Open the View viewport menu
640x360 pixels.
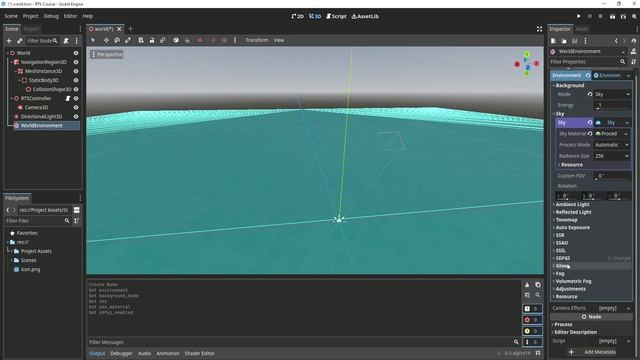279,40
